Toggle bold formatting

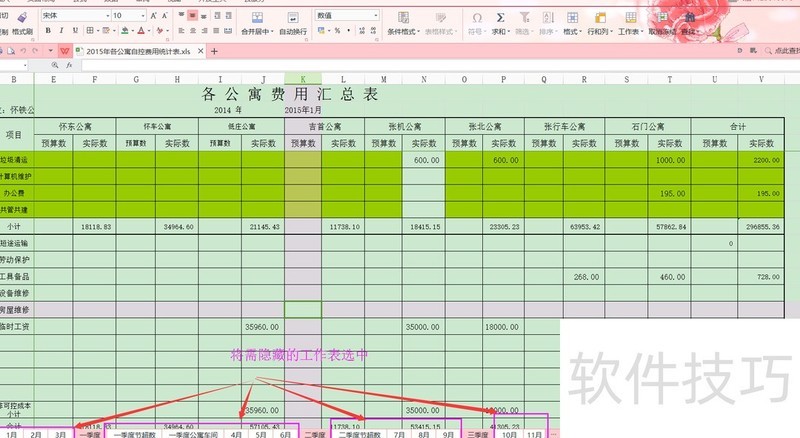pyautogui.click(x=48, y=31)
